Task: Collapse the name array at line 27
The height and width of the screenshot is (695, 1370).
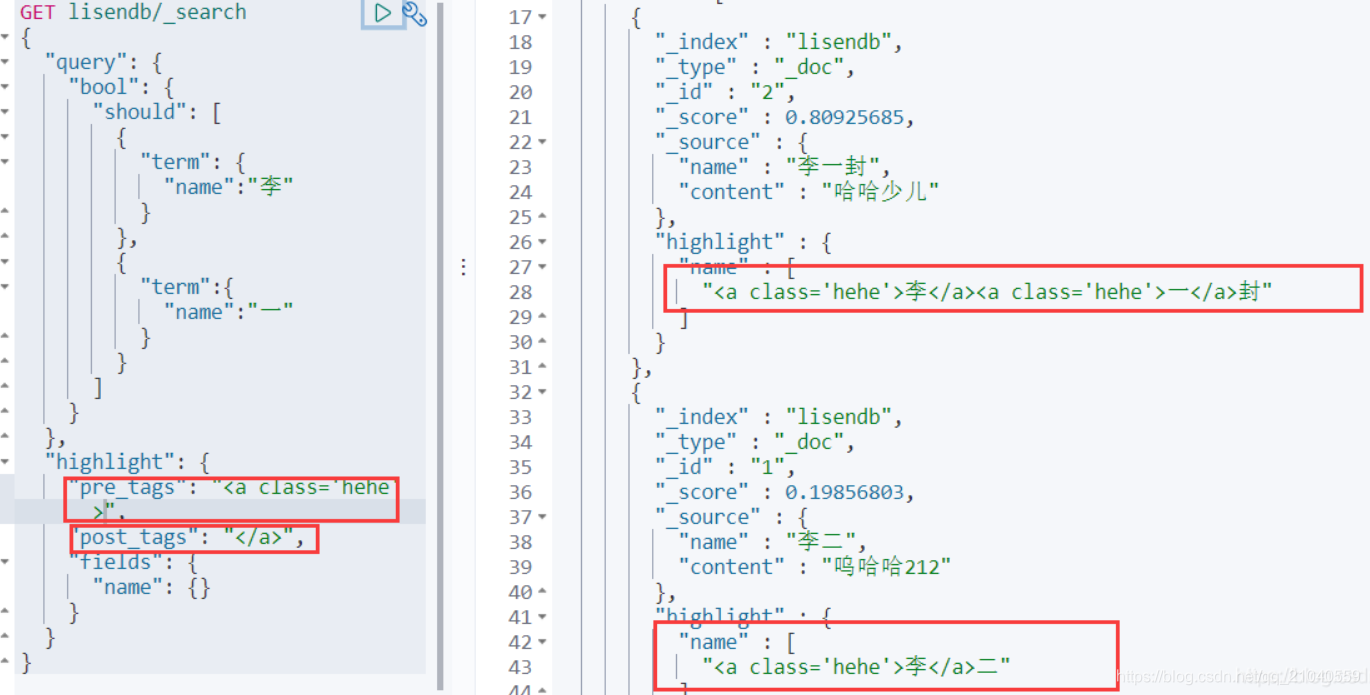Action: click(x=542, y=267)
